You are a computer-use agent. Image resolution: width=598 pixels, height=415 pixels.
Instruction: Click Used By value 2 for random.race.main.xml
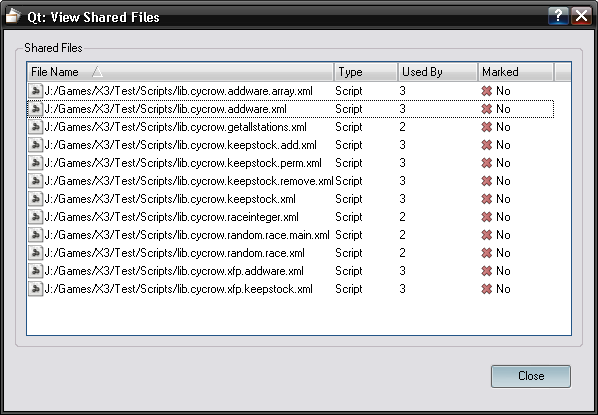coord(402,235)
